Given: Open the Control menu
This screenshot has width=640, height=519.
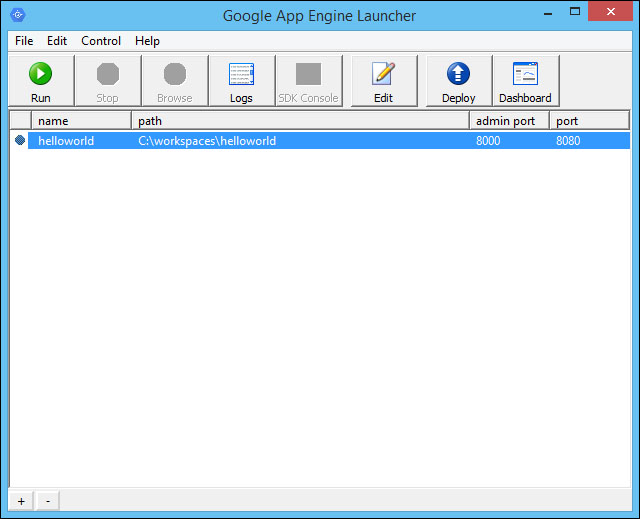Looking at the screenshot, I should tap(101, 41).
